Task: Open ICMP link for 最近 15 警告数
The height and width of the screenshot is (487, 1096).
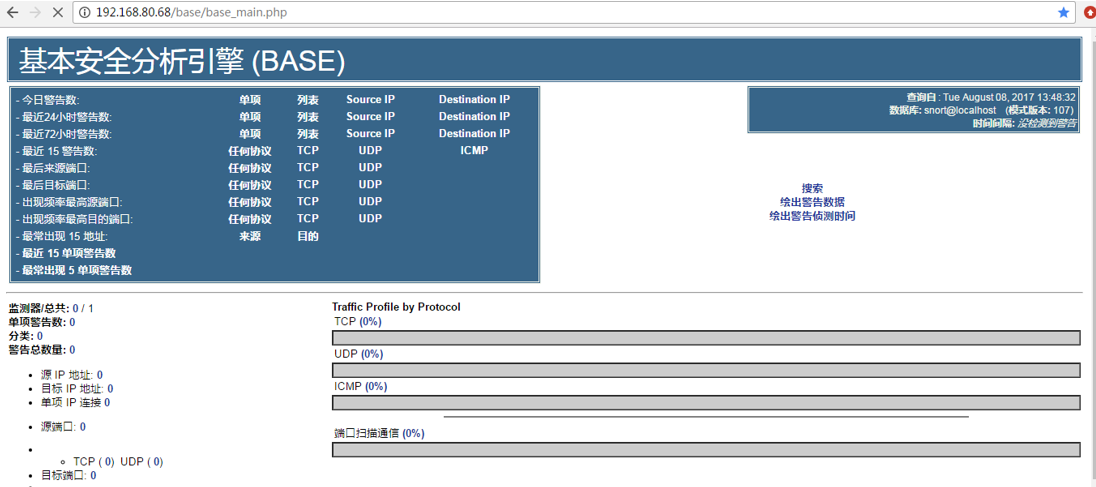Action: point(474,150)
